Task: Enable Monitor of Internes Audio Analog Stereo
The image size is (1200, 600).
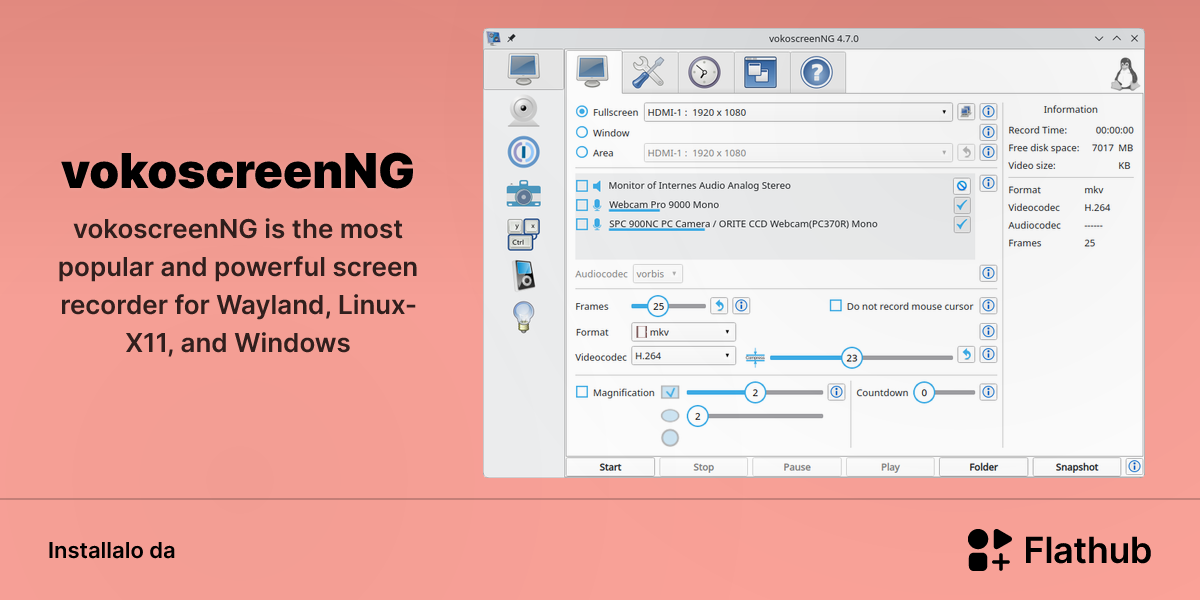Action: (x=582, y=186)
